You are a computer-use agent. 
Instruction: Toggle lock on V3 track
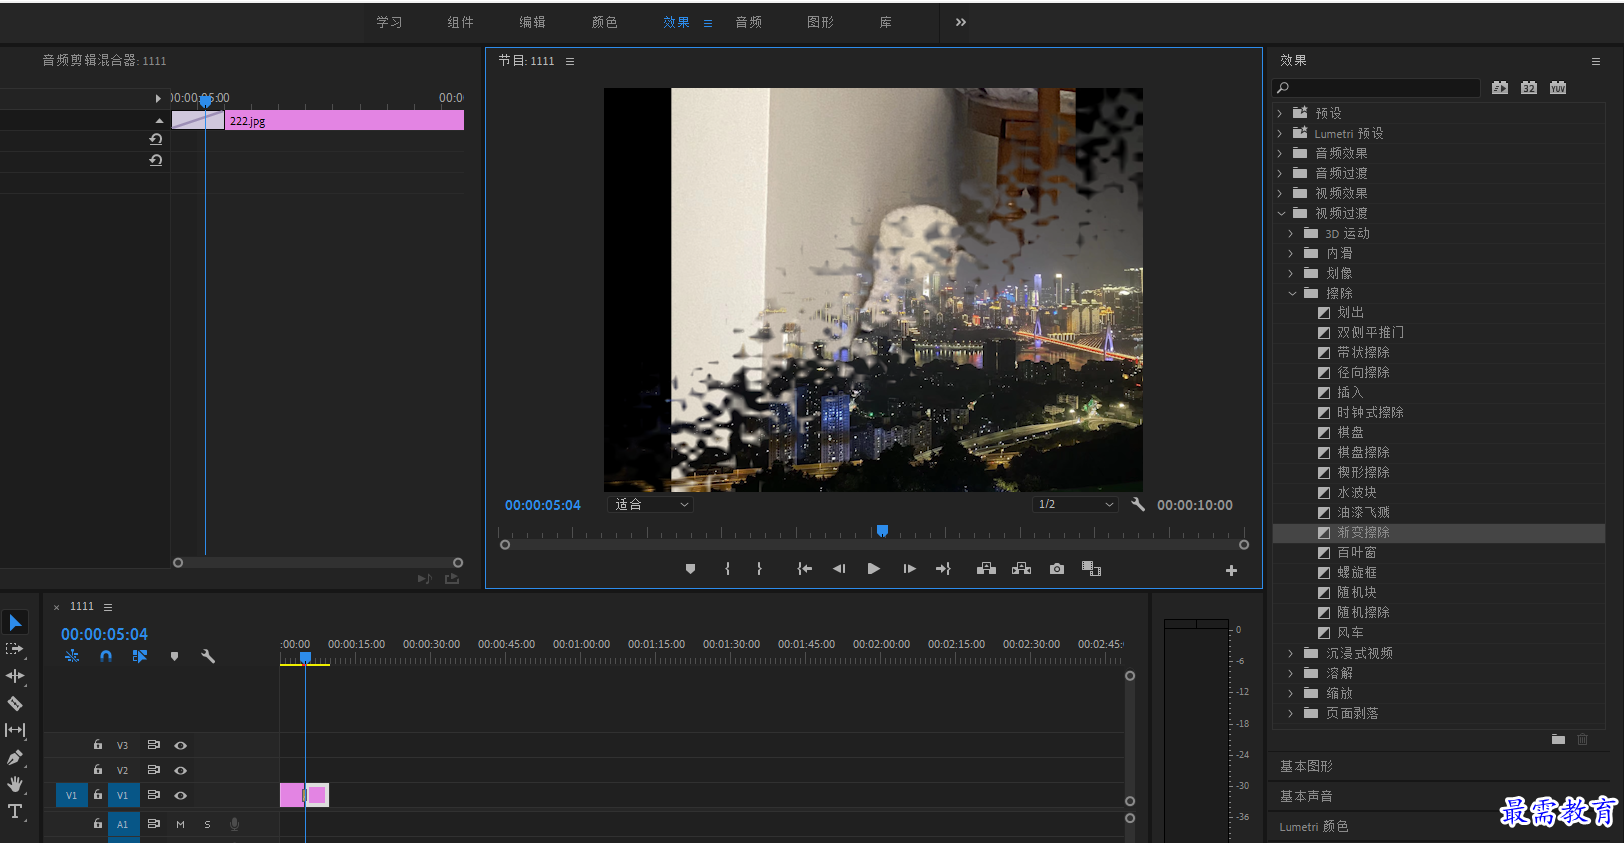98,745
